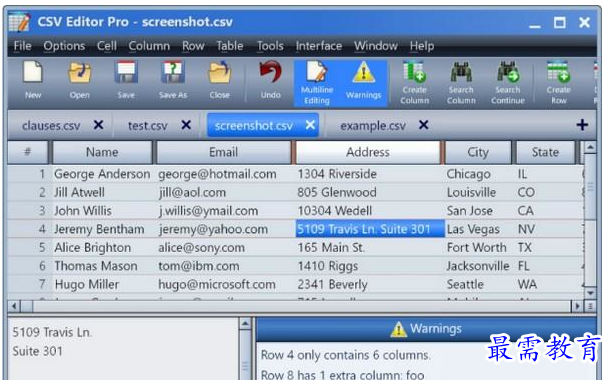609x380 pixels.
Task: Open the Cell menu
Action: pyautogui.click(x=107, y=46)
